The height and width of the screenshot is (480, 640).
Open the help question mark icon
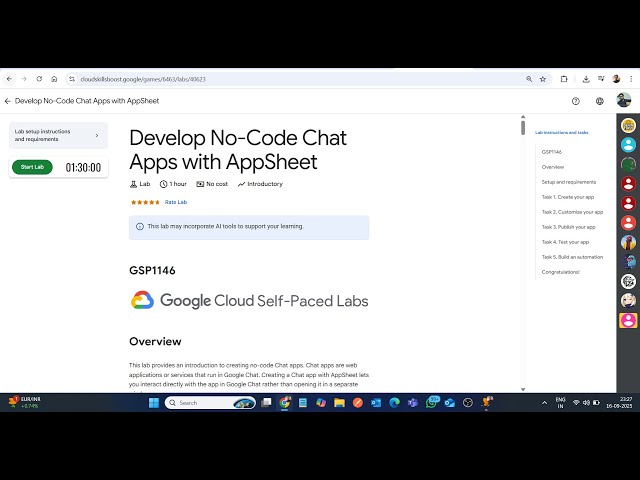click(576, 101)
